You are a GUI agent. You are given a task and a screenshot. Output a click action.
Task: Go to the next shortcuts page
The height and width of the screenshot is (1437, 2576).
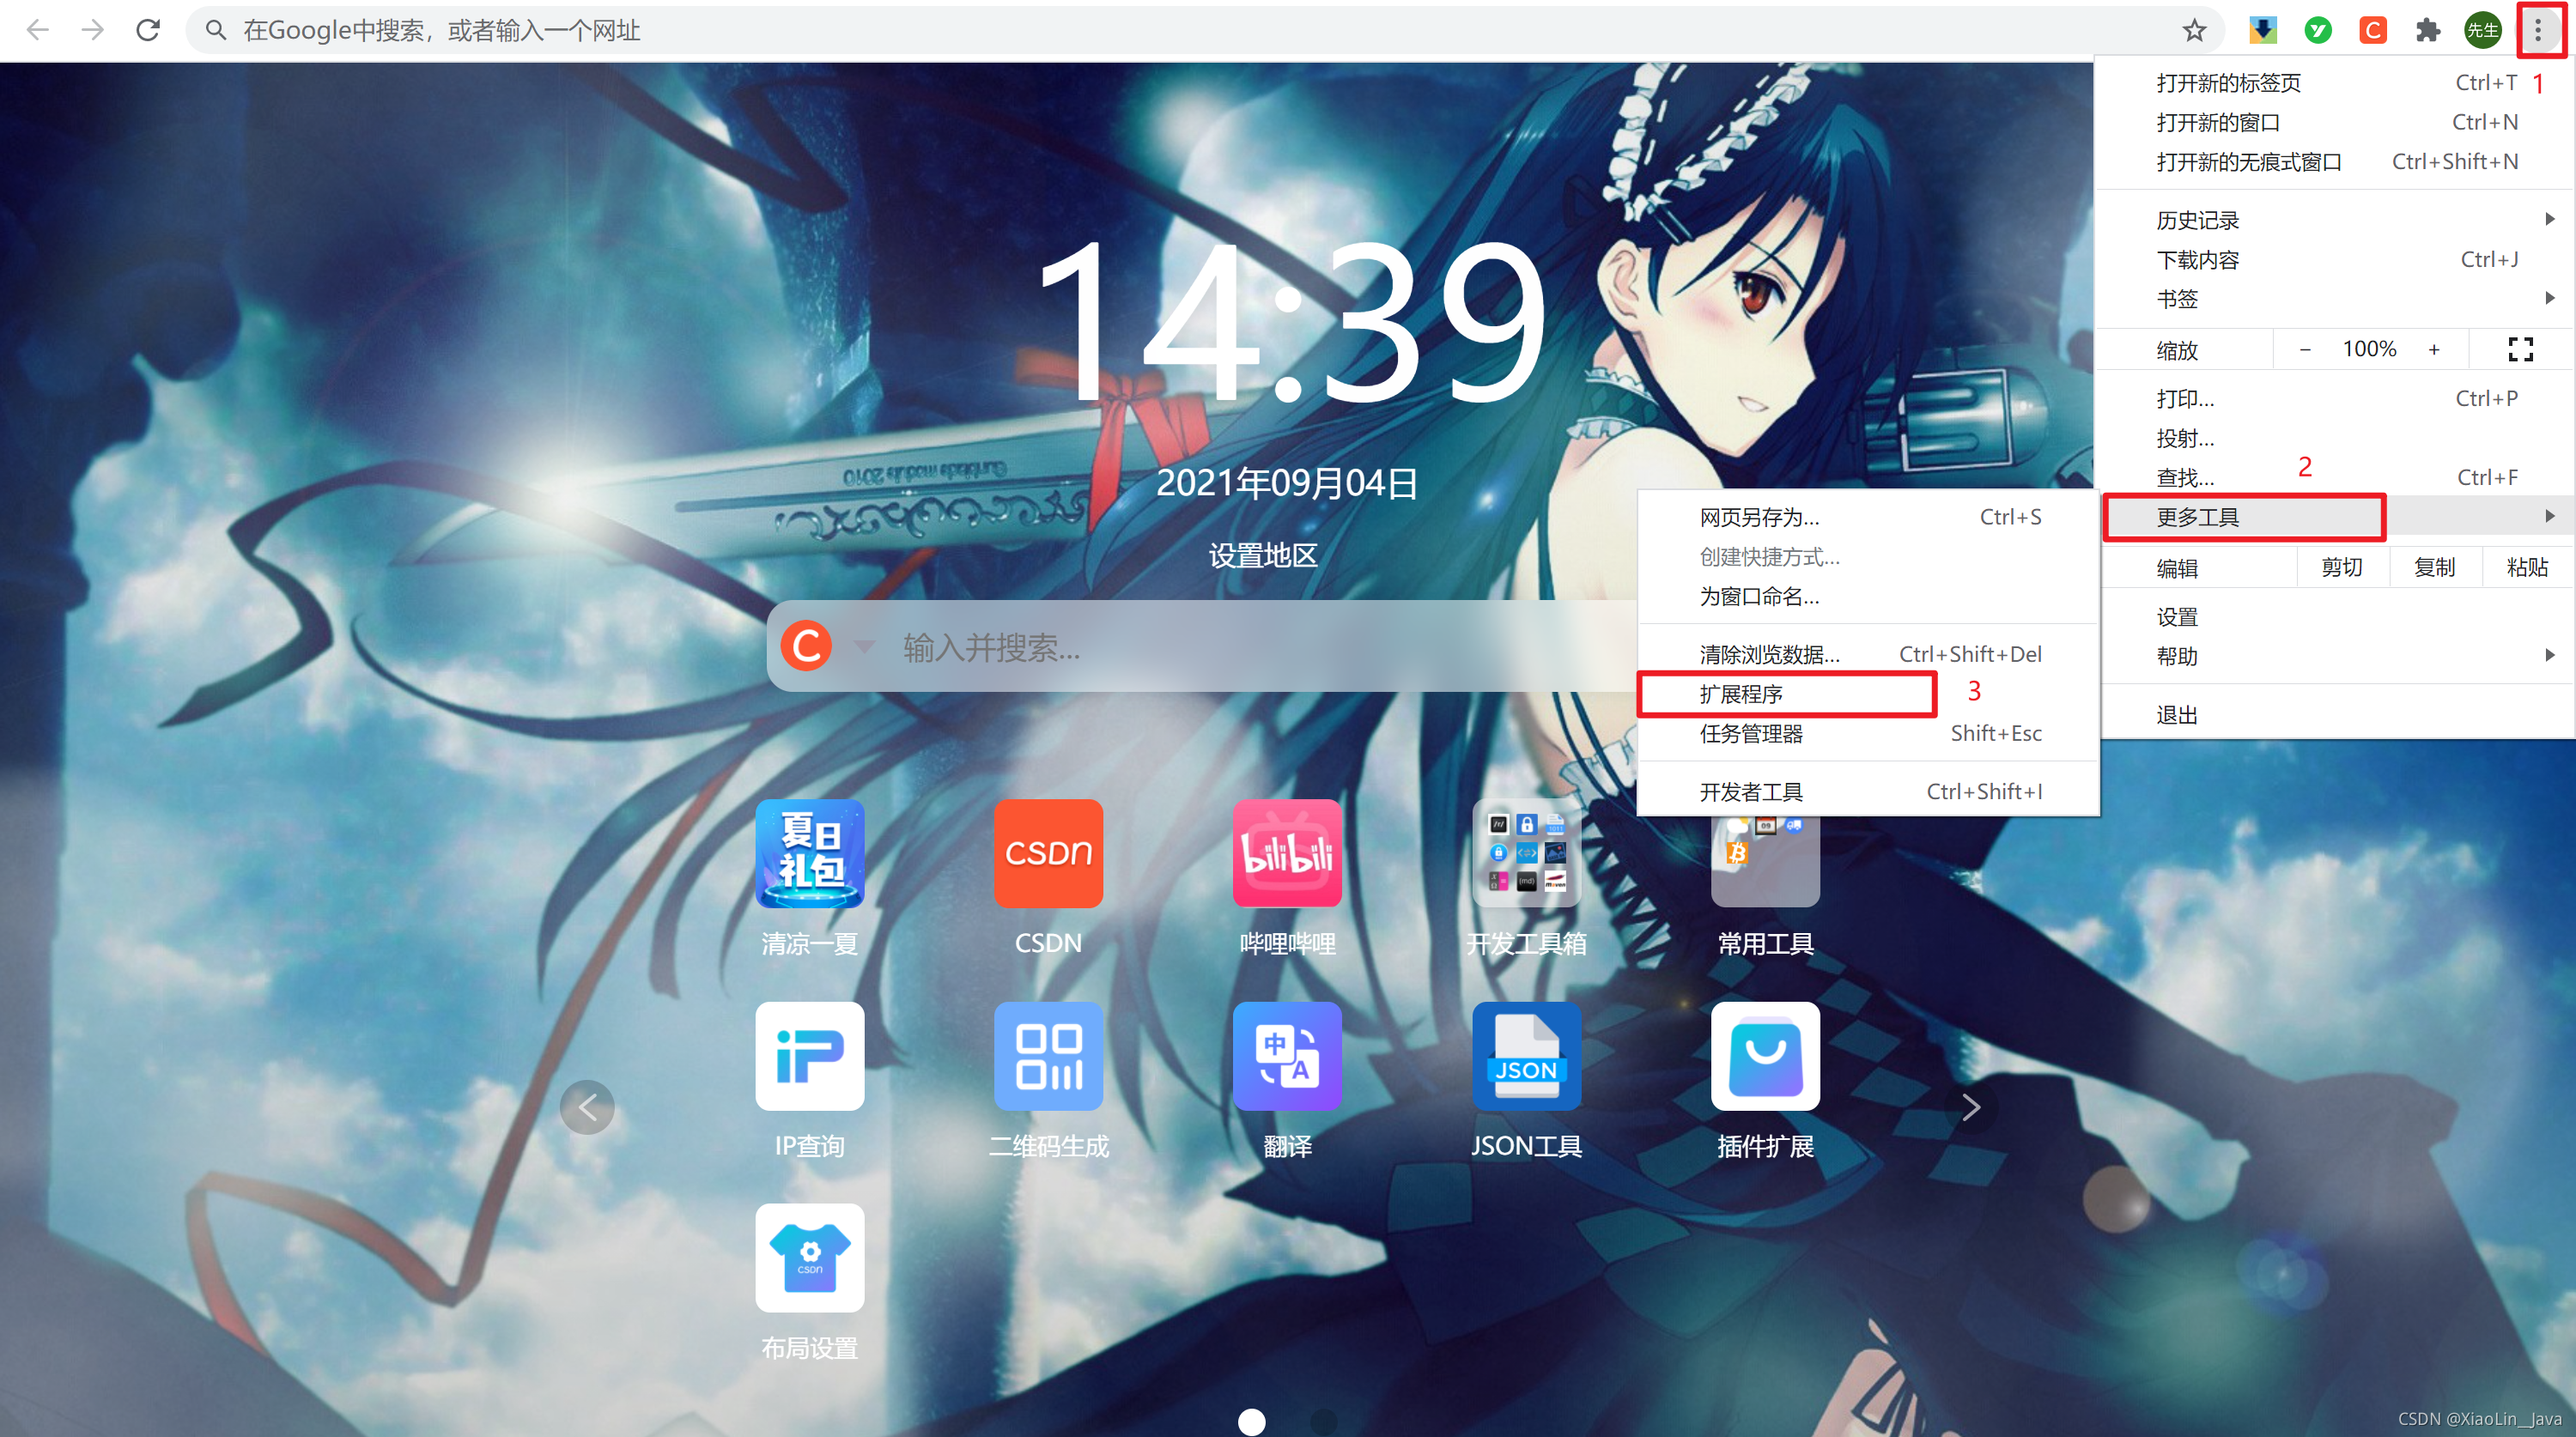click(x=1970, y=1107)
